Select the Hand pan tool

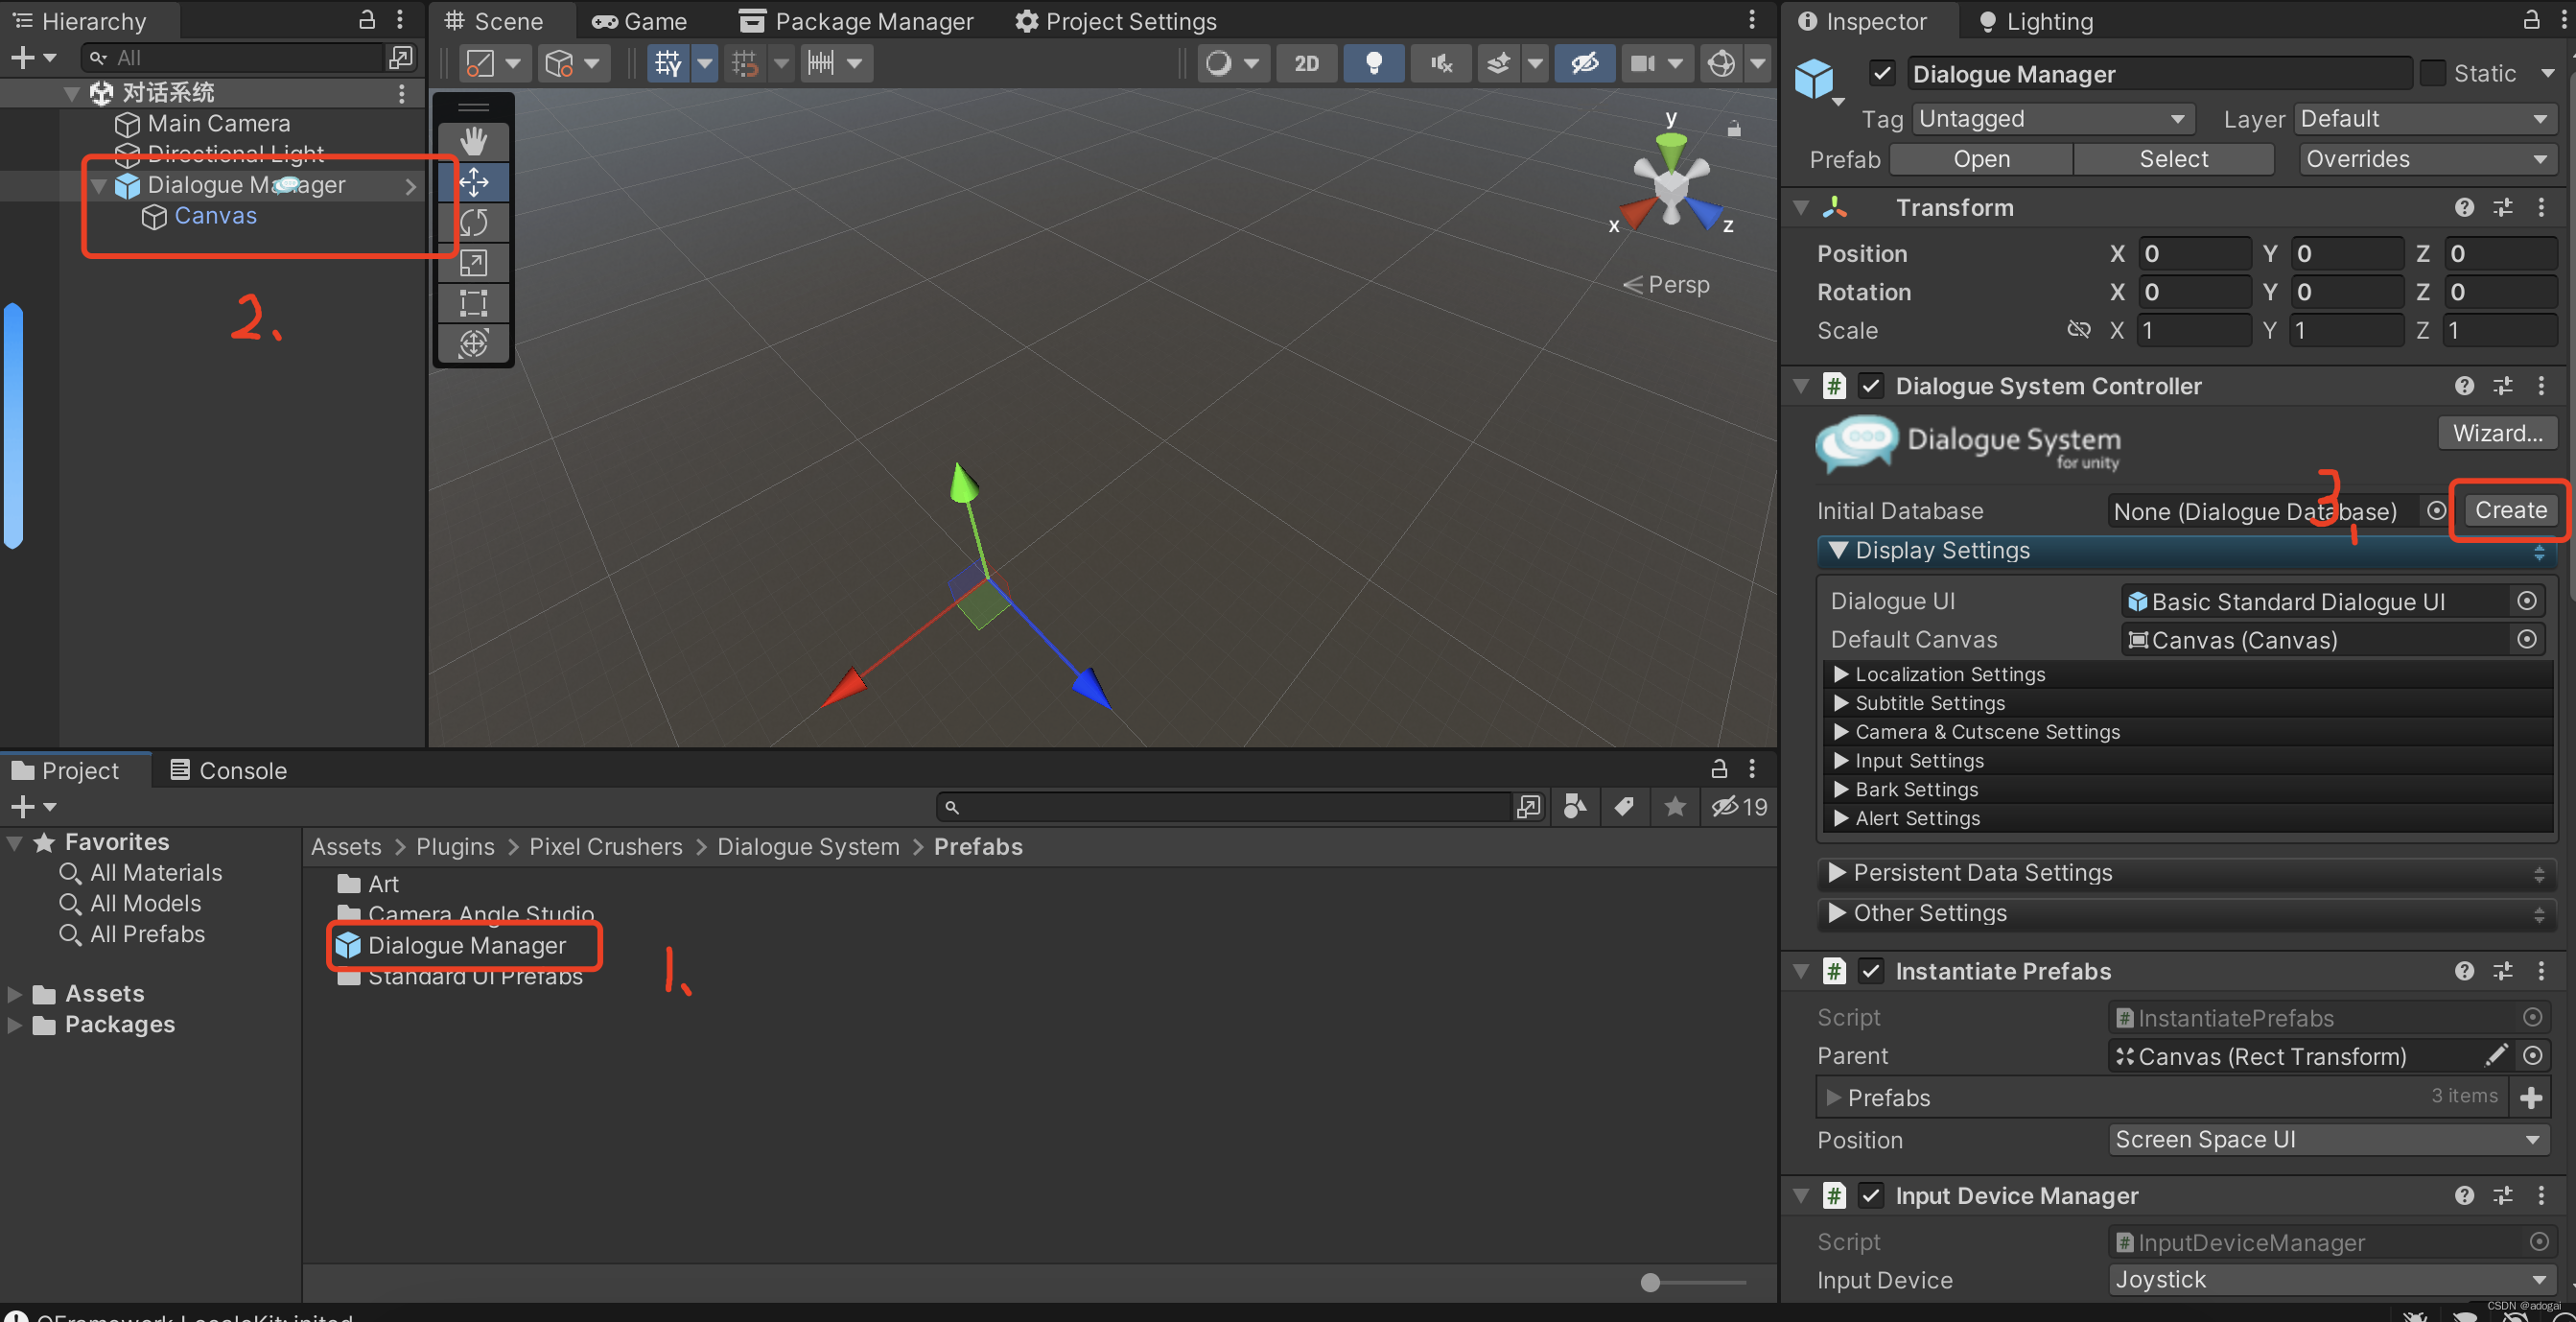[x=473, y=140]
